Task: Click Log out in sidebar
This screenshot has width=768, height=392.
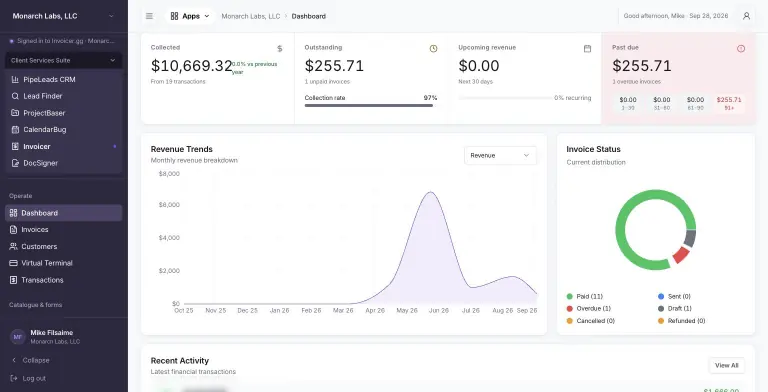Action: point(34,378)
